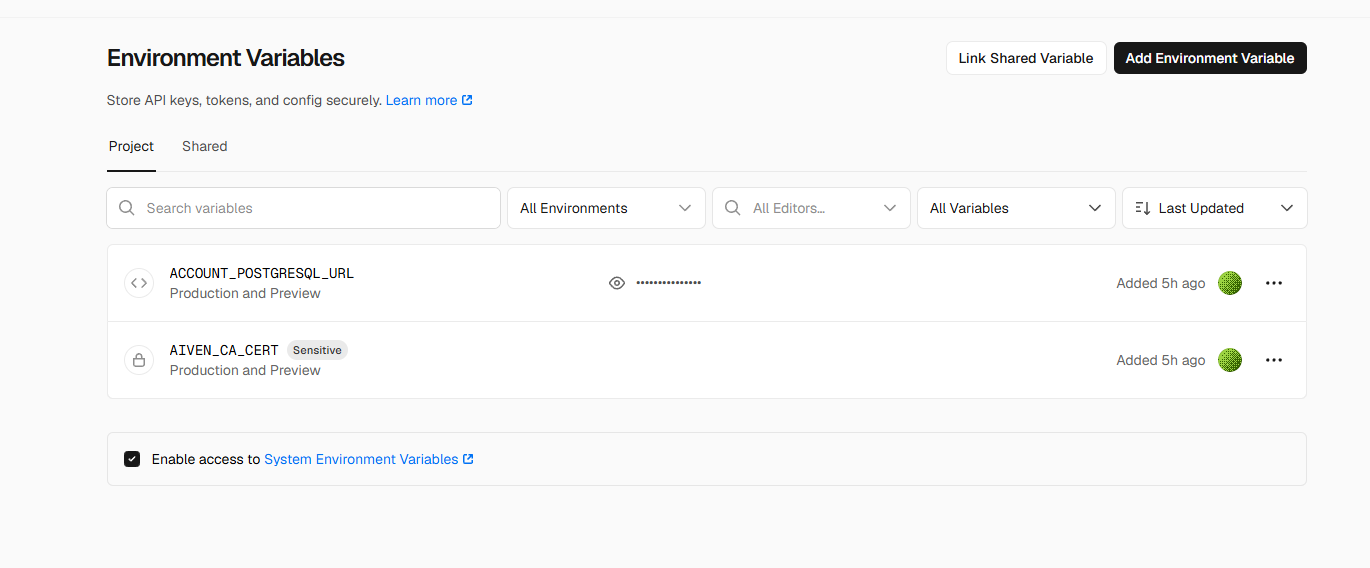1370x568 pixels.
Task: Click the magnifier icon in Search variables
Action: 127,208
